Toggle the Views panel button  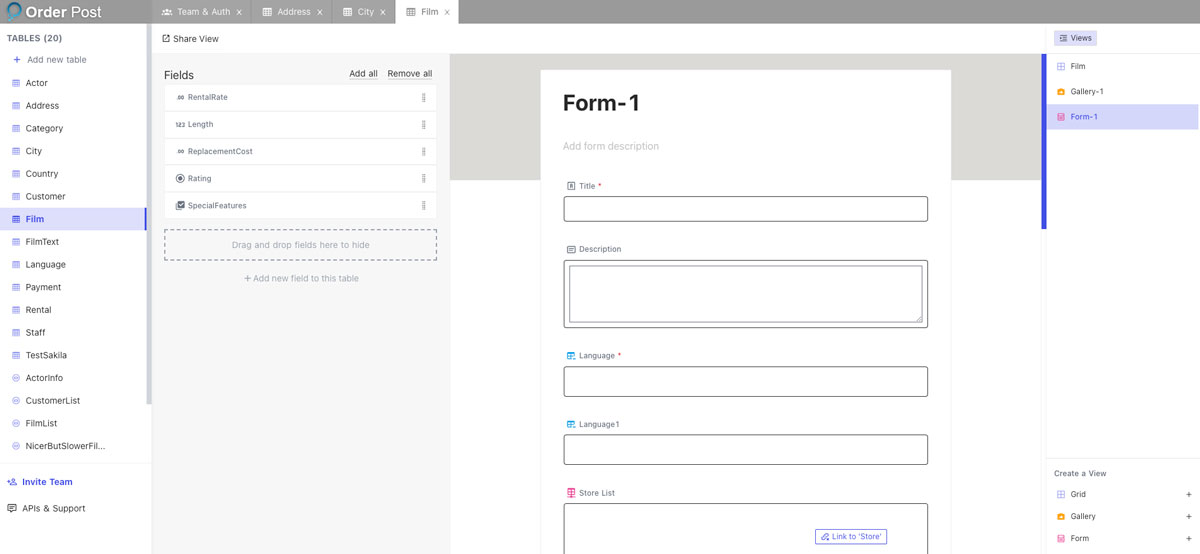[1075, 38]
